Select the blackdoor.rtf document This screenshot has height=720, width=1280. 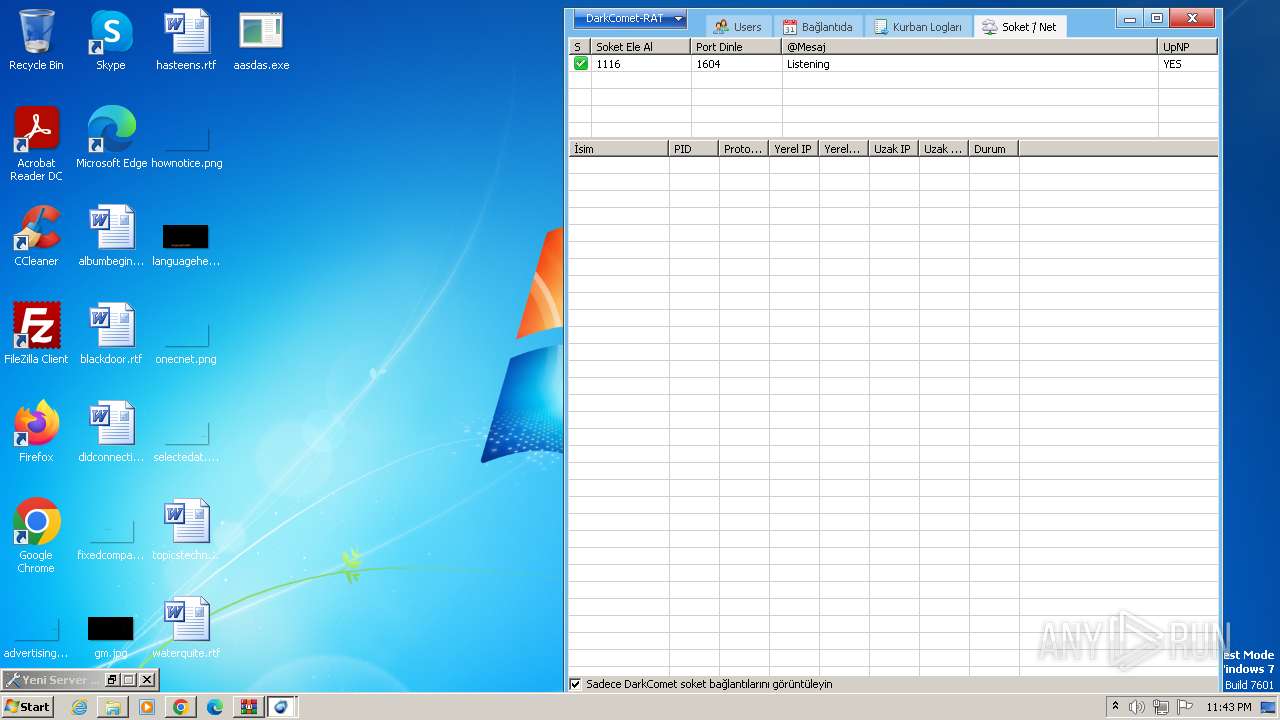pos(111,334)
